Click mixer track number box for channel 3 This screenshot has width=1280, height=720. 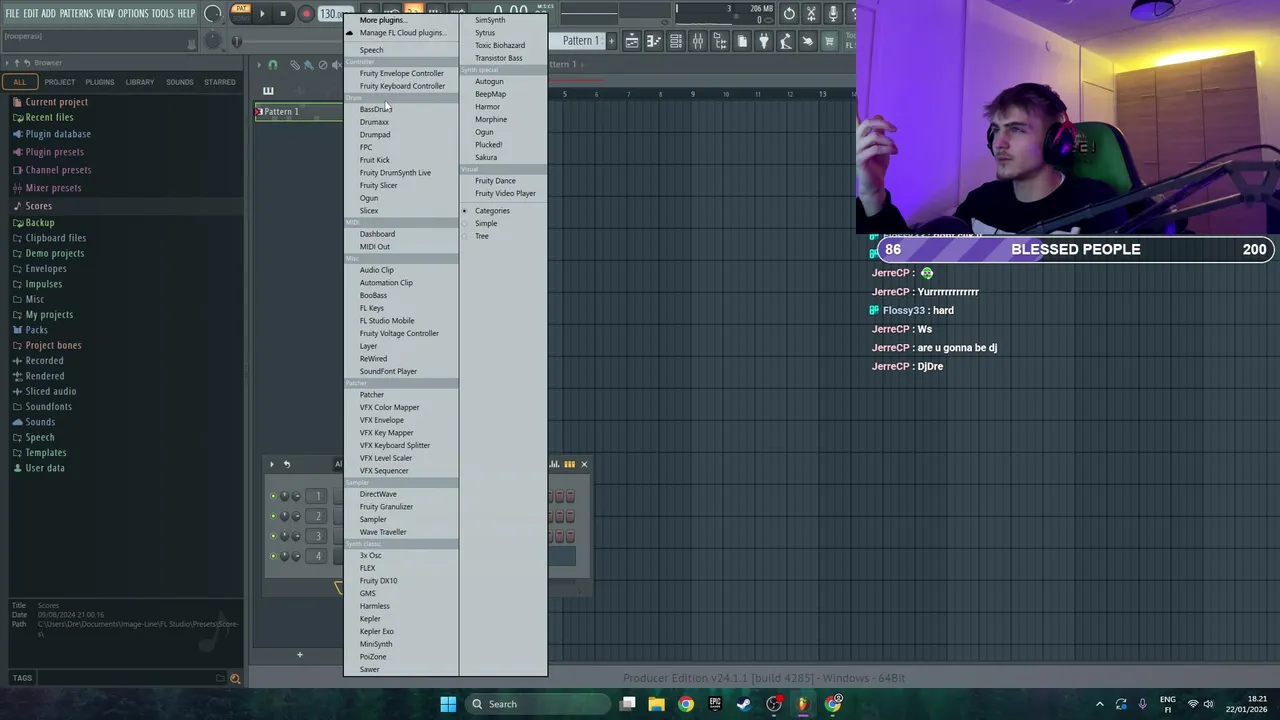click(318, 536)
